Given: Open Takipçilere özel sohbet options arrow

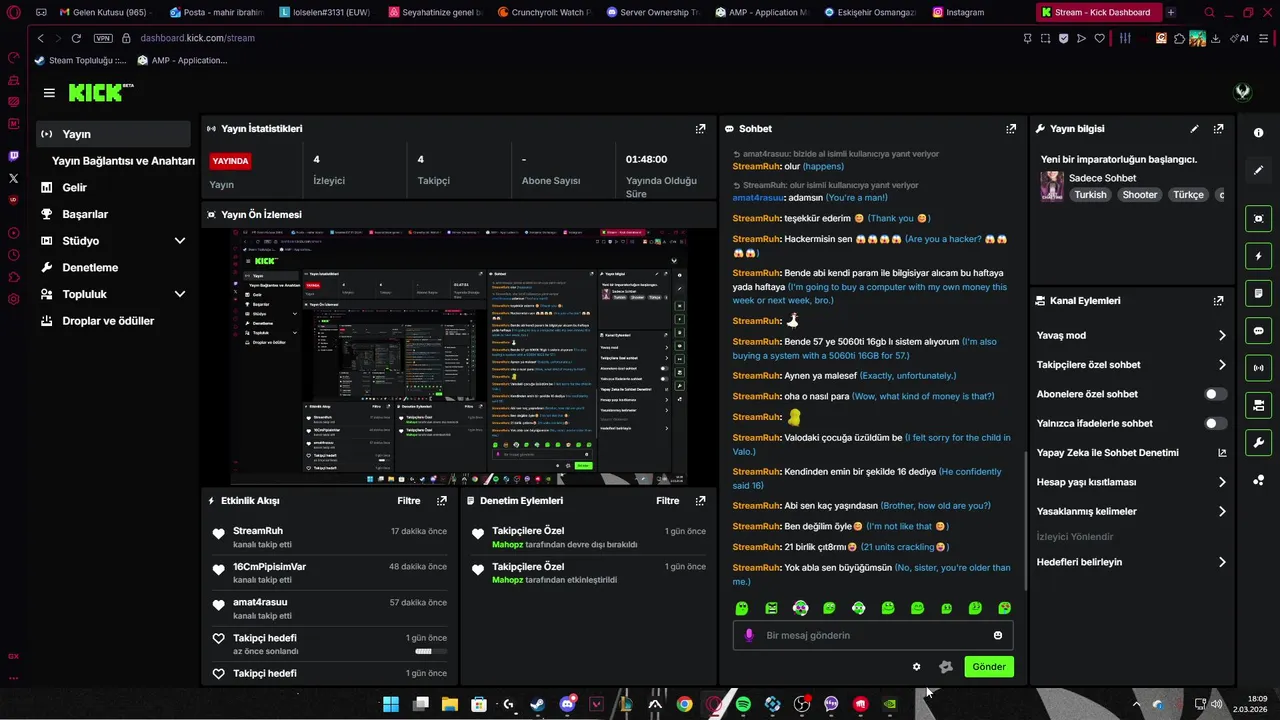Looking at the screenshot, I should (x=1222, y=365).
